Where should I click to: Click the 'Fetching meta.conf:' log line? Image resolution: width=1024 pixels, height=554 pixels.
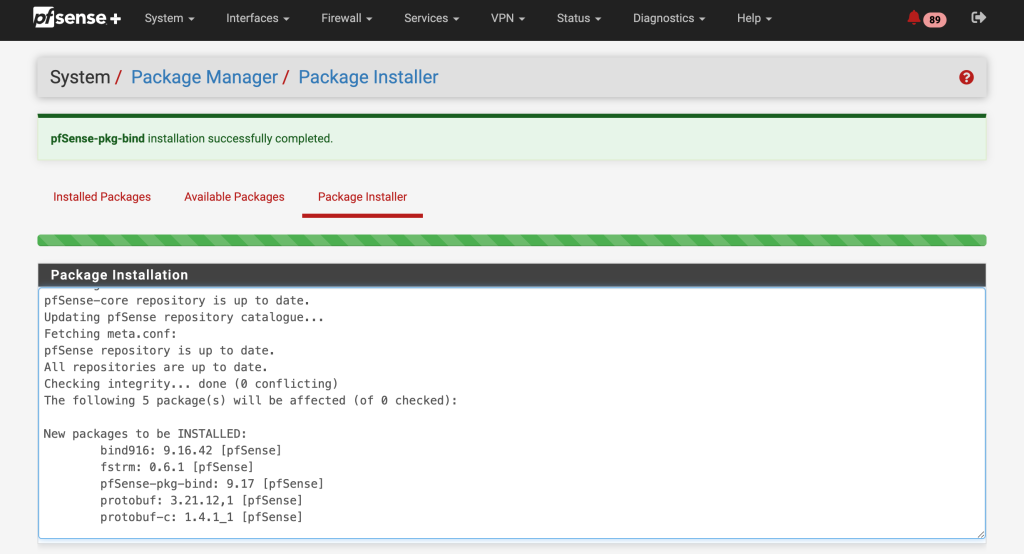click(110, 334)
